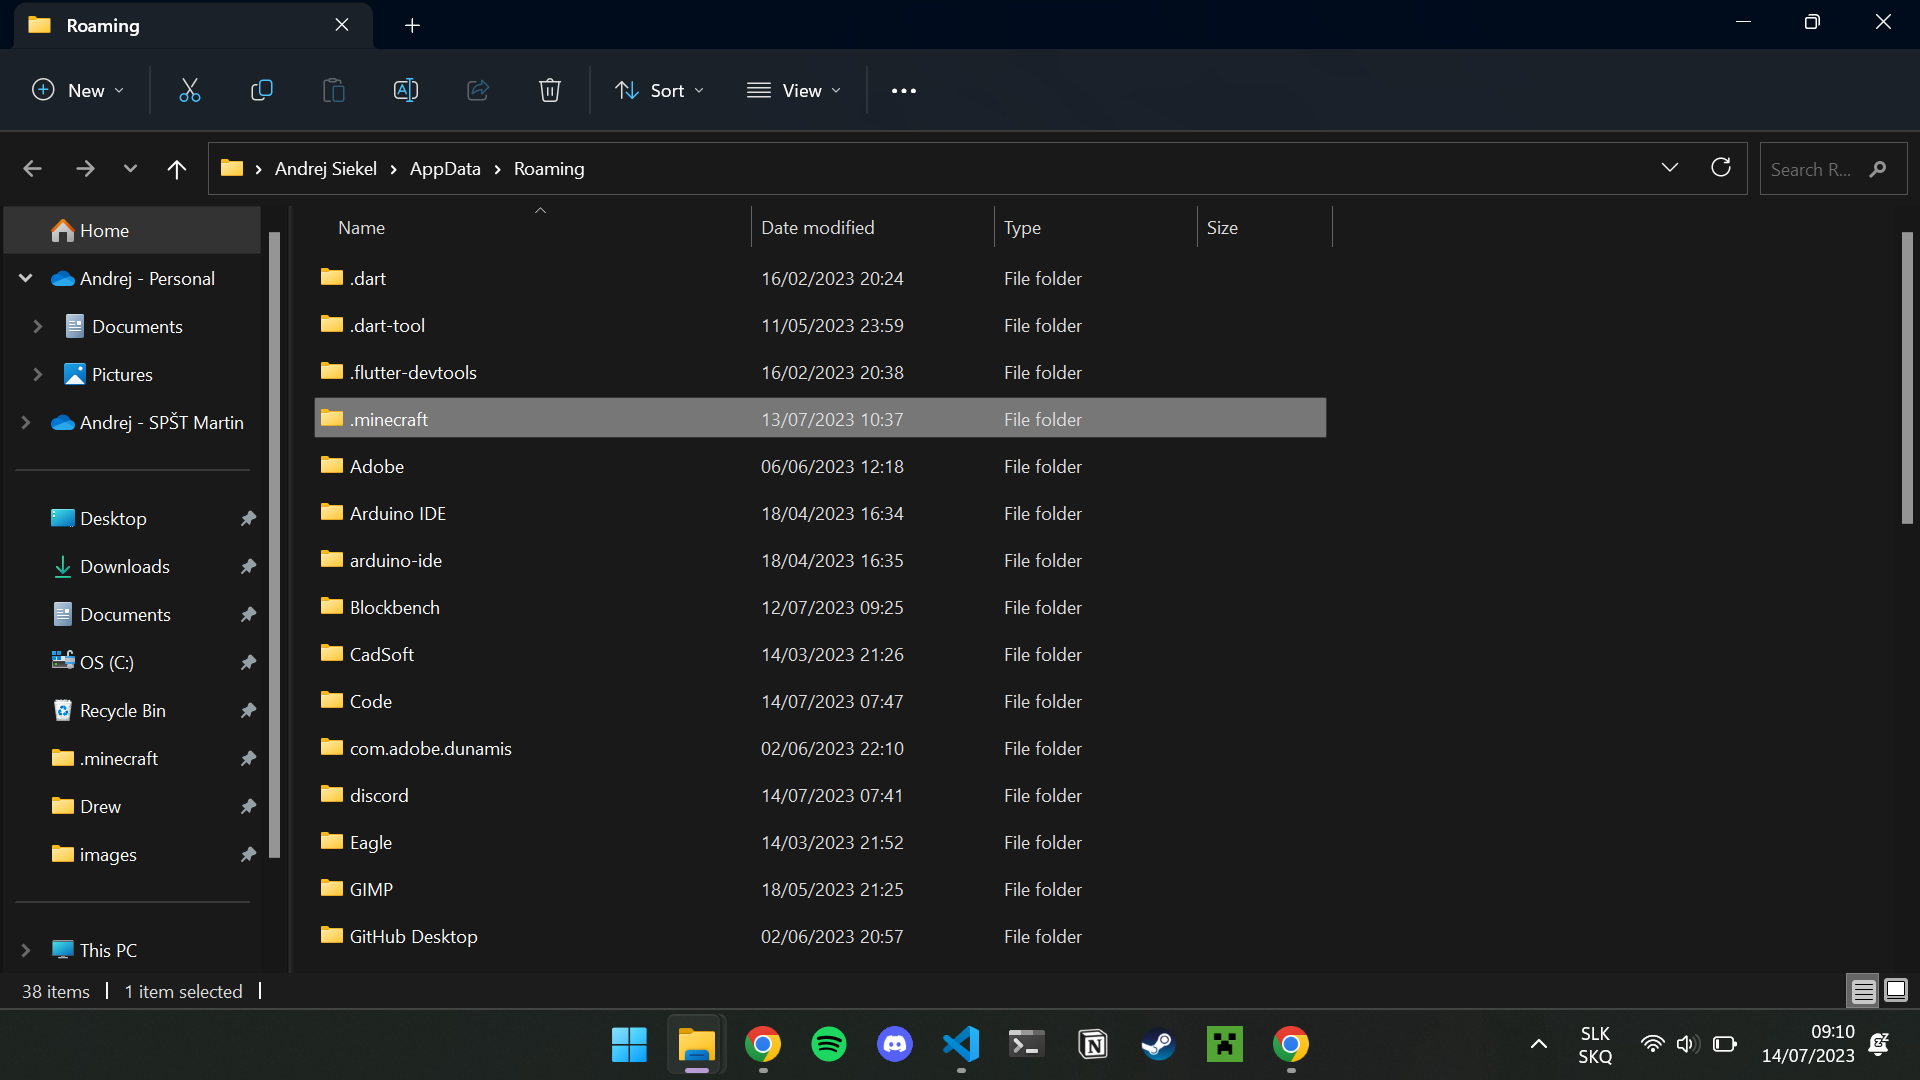
Task: Open Notion from the taskbar
Action: click(1093, 1045)
